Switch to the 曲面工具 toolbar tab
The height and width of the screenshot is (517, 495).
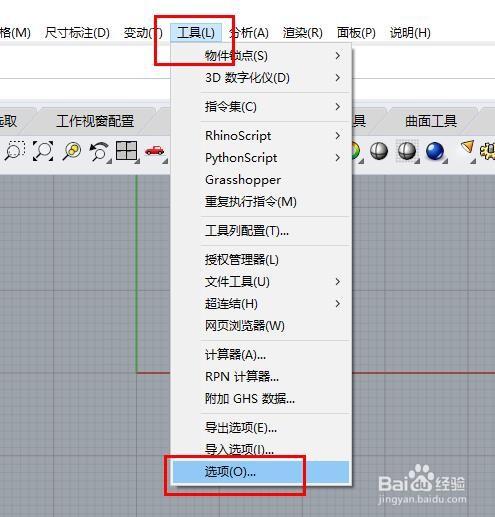click(x=431, y=121)
